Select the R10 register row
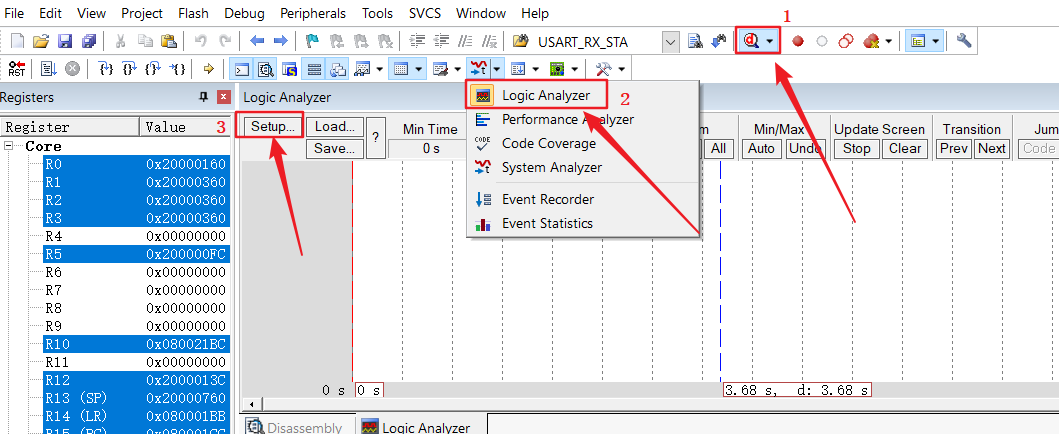Viewport: 1059px width, 434px height. (x=135, y=345)
